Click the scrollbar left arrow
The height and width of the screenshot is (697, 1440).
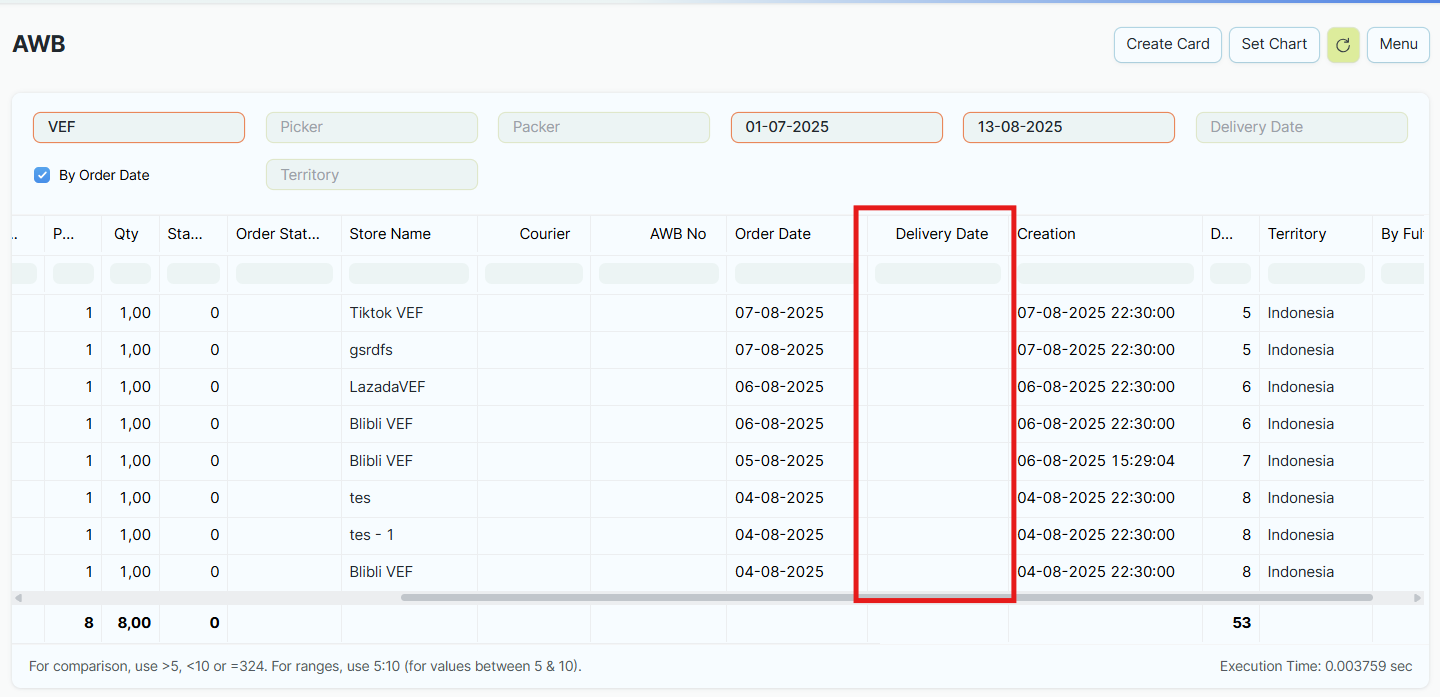pos(18,598)
